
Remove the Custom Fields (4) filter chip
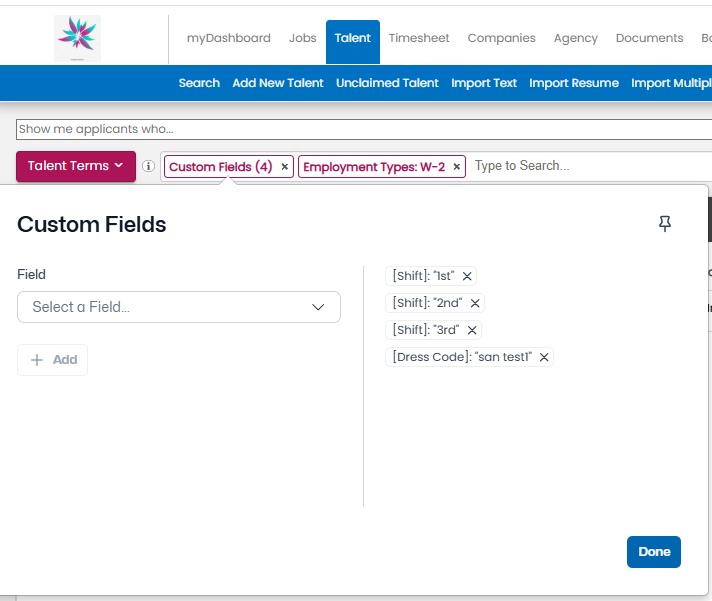(285, 167)
